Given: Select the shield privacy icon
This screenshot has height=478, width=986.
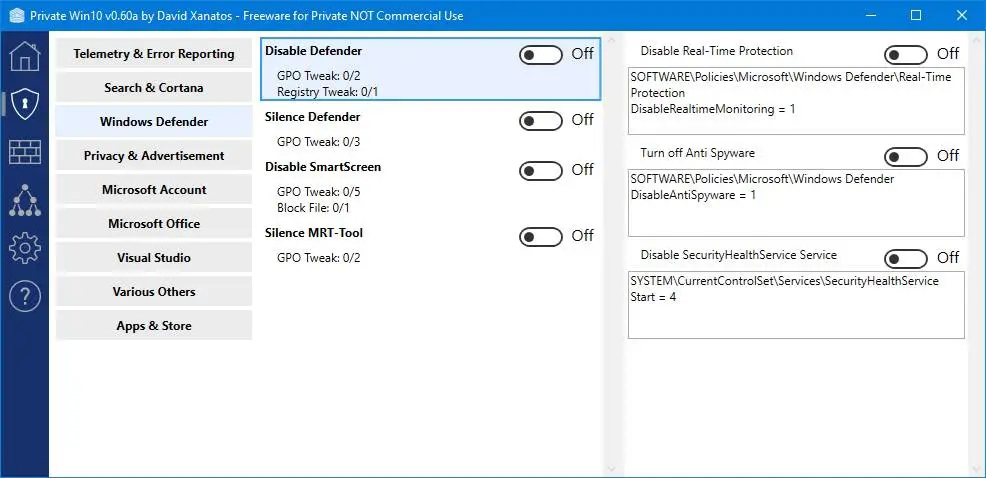Looking at the screenshot, I should click(x=24, y=103).
